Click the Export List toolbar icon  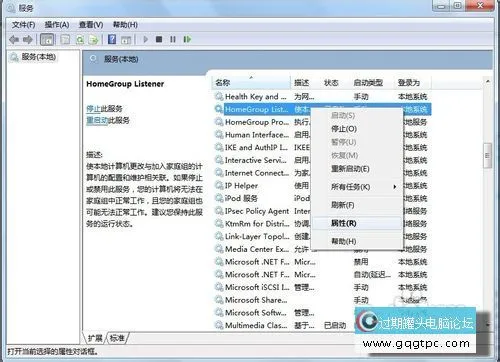pyautogui.click(x=94, y=40)
